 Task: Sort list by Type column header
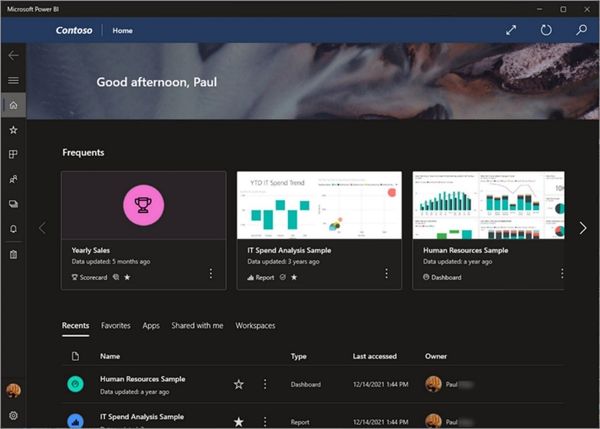(x=298, y=356)
